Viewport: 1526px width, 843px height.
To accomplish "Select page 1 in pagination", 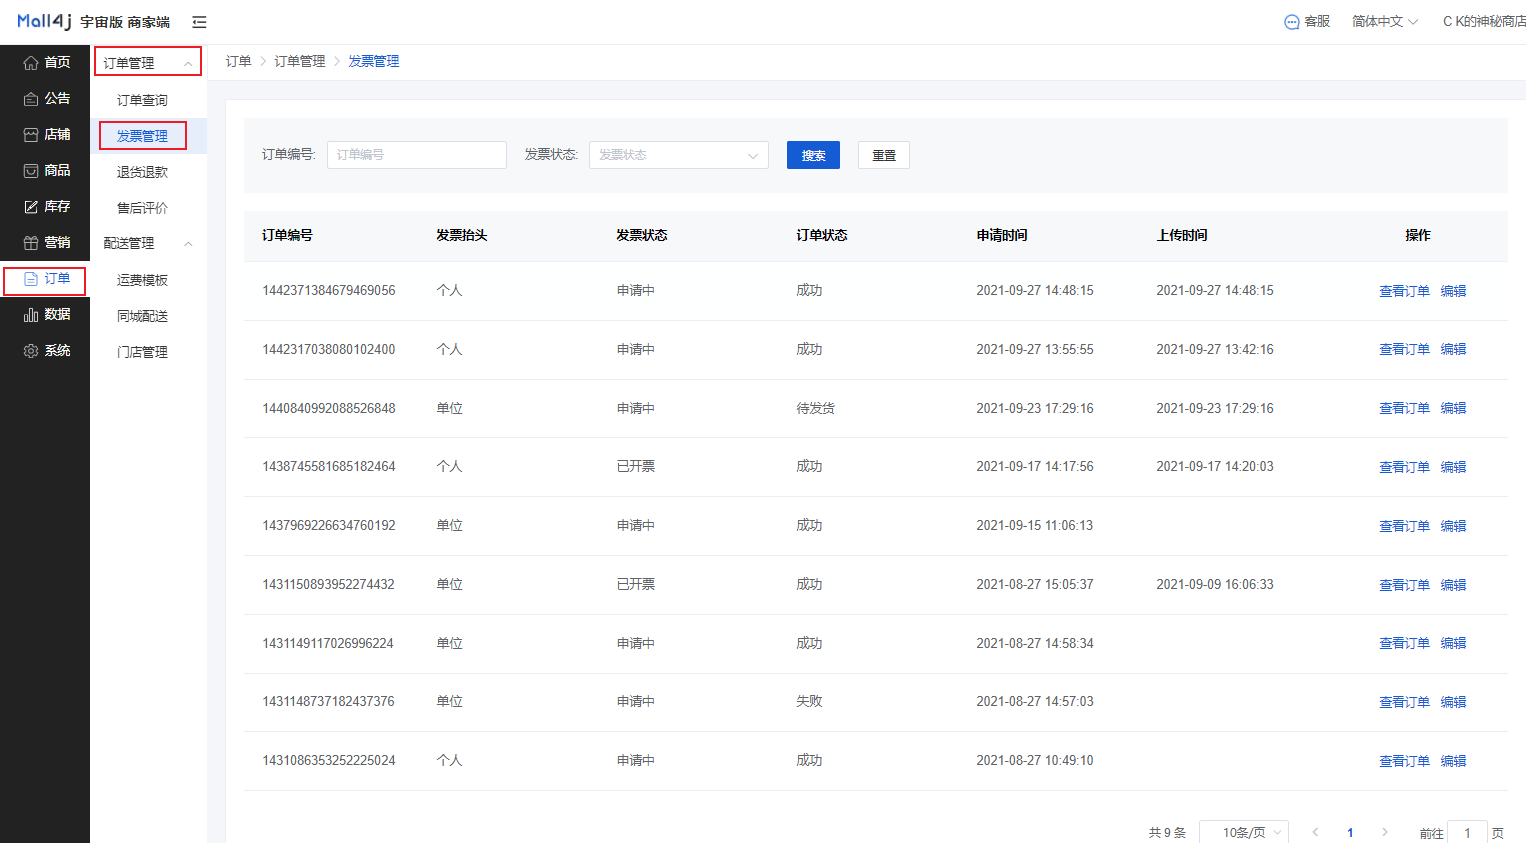I will click(1350, 832).
